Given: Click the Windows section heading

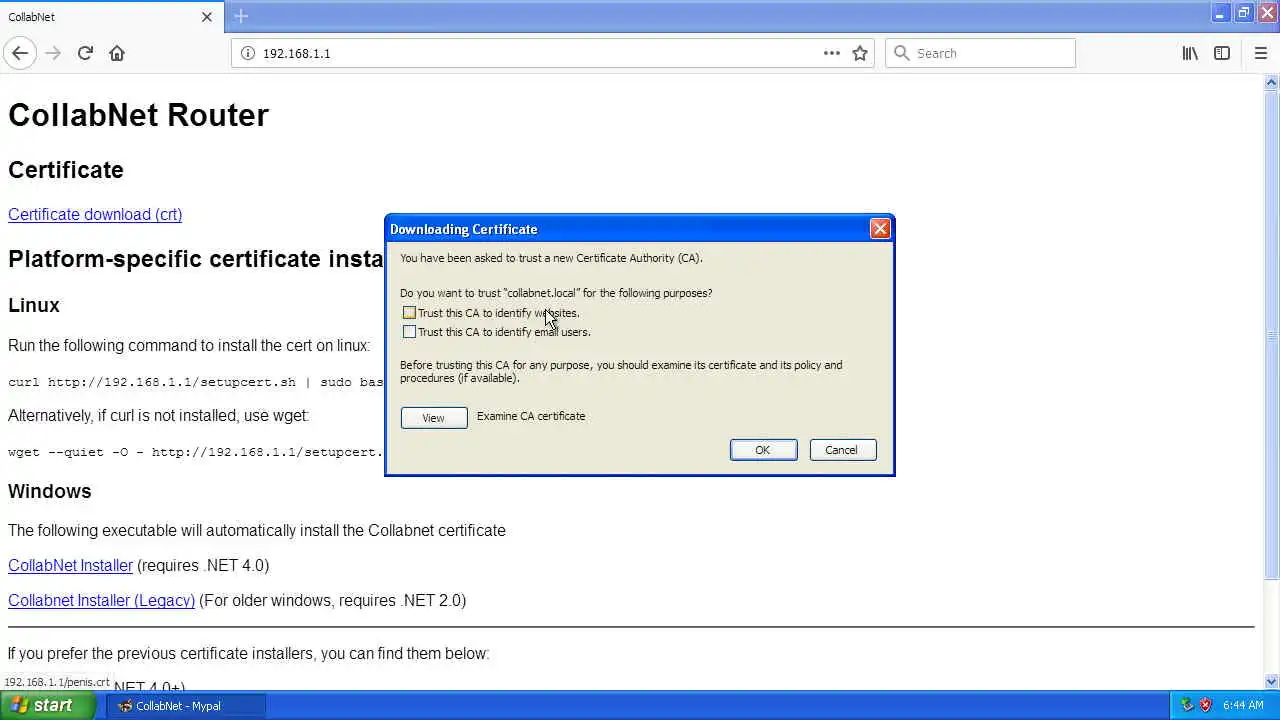Looking at the screenshot, I should tap(50, 491).
